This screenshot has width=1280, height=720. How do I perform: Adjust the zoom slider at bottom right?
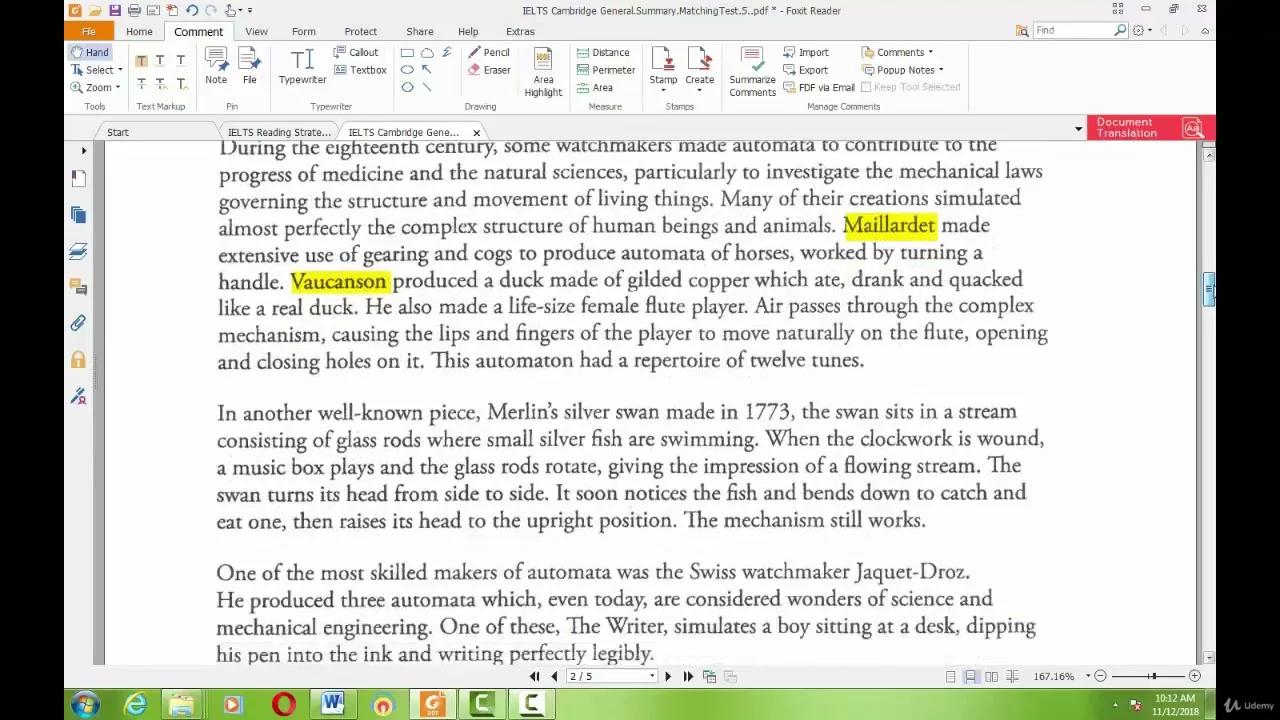click(1153, 676)
